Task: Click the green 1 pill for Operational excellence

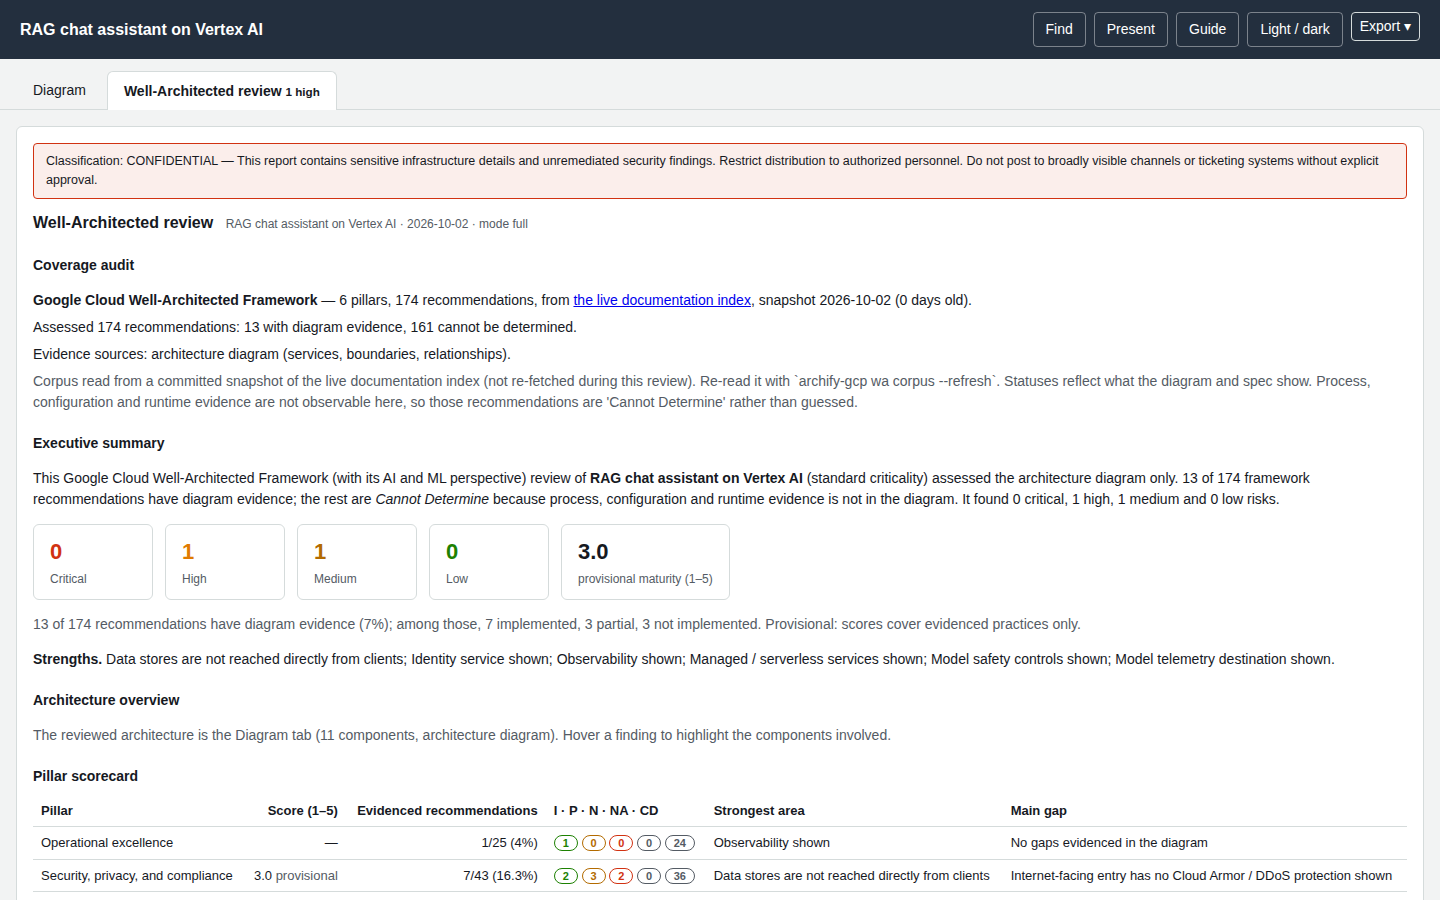Action: coord(566,843)
